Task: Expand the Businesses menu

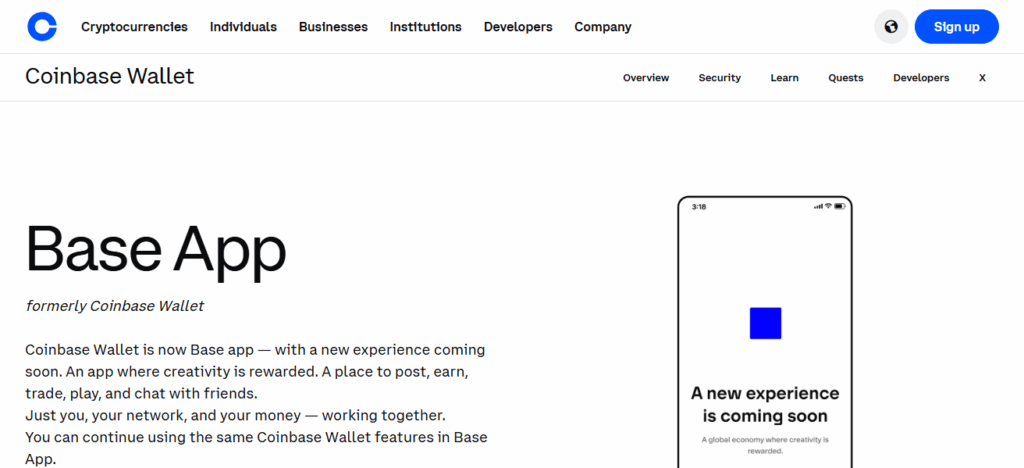Action: [x=333, y=27]
